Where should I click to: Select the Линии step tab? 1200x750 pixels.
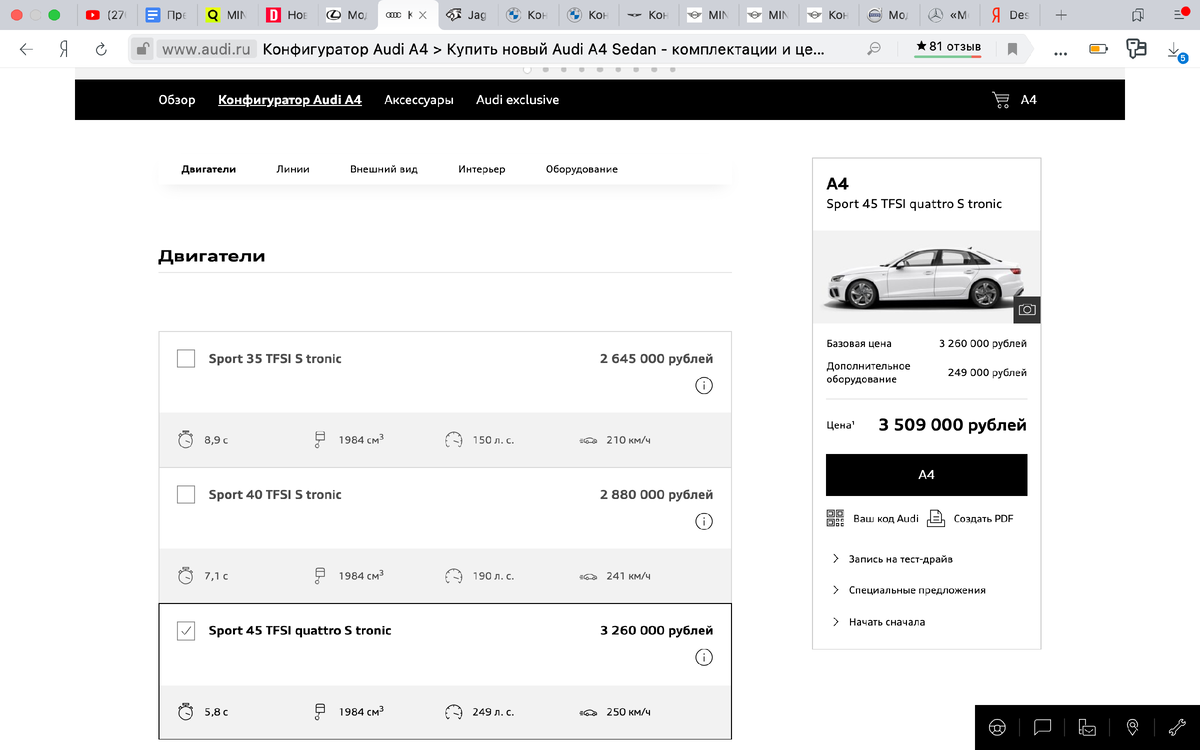coord(293,169)
